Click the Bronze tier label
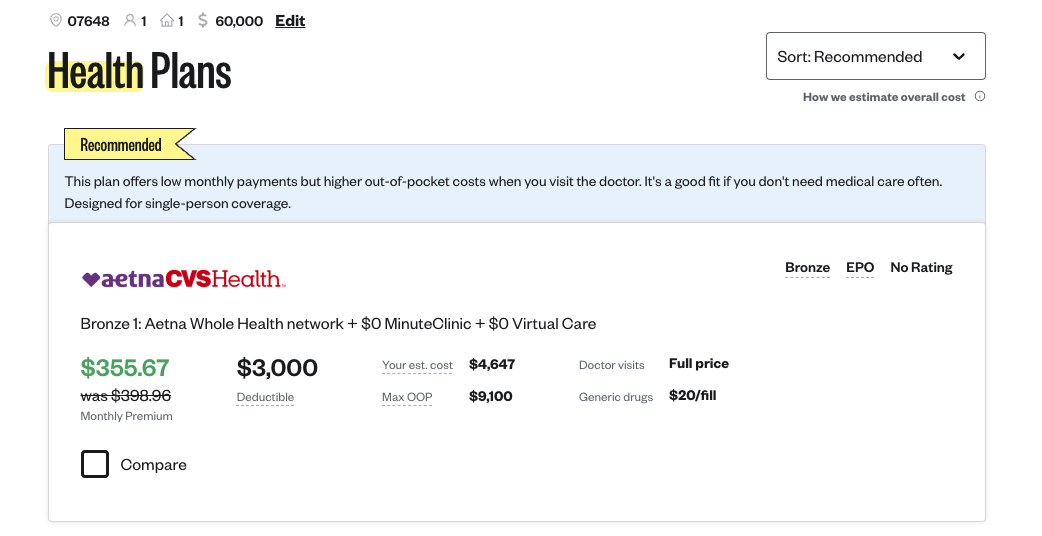1042x536 pixels. point(807,268)
